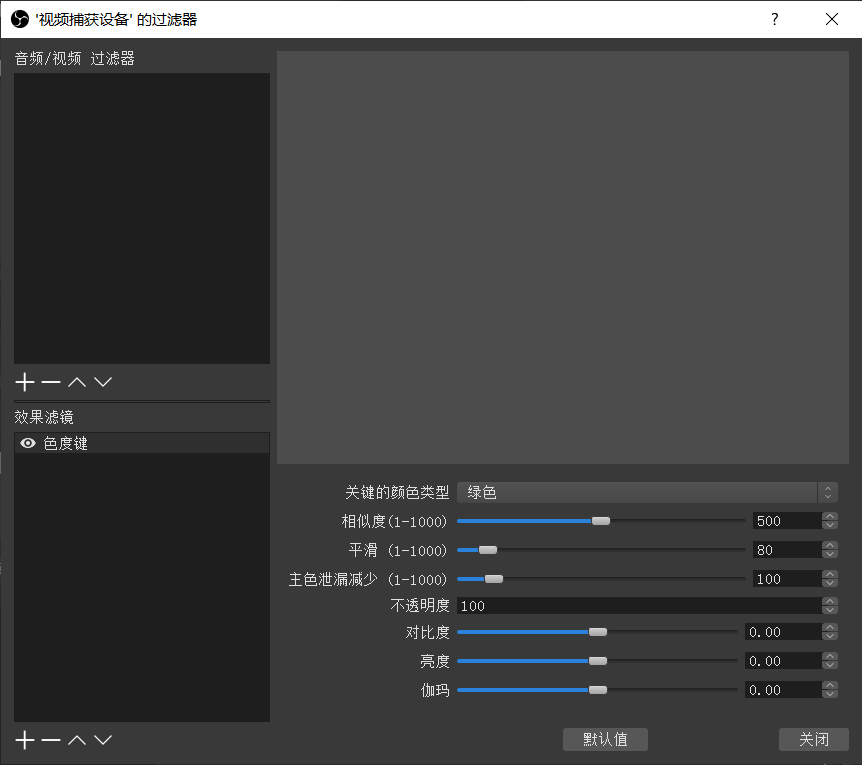Click the 平滑 slider handle
Image resolution: width=862 pixels, height=765 pixels.
tap(488, 550)
